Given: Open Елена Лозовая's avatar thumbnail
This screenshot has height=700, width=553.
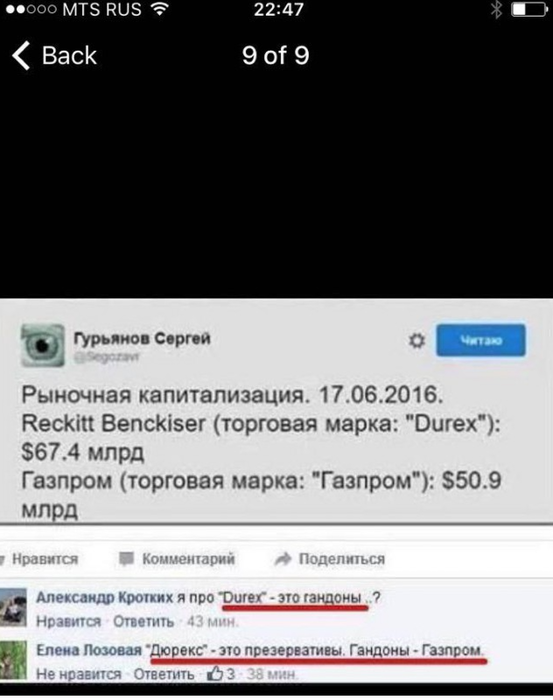Looking at the screenshot, I should point(13,660).
